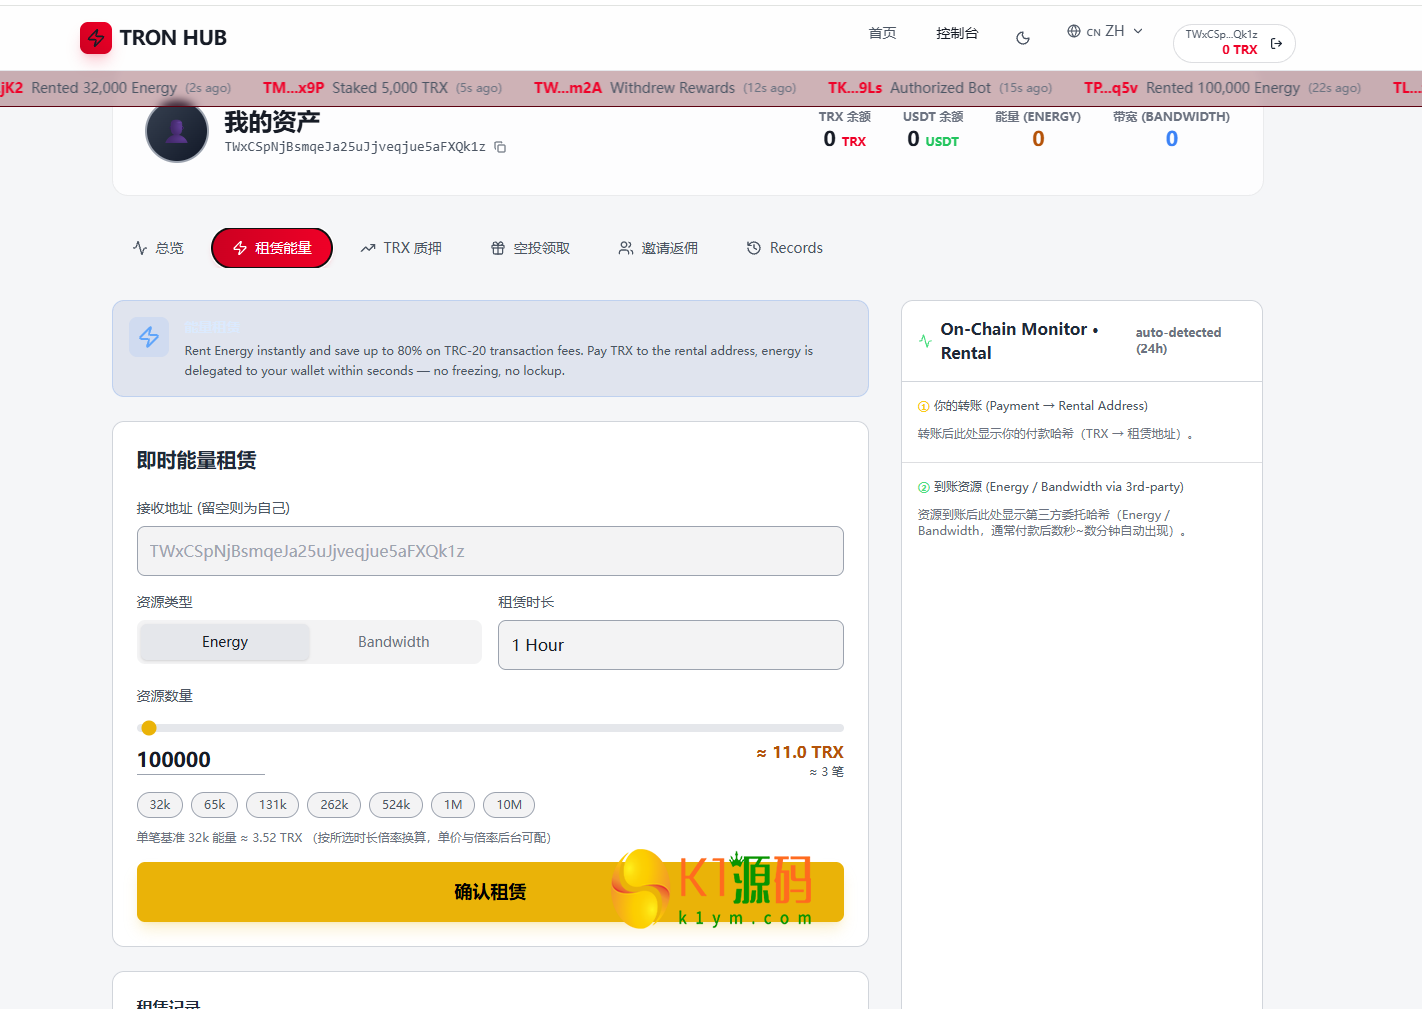The width and height of the screenshot is (1422, 1009).
Task: Click the logout arrow icon beside wallet
Action: [1276, 43]
